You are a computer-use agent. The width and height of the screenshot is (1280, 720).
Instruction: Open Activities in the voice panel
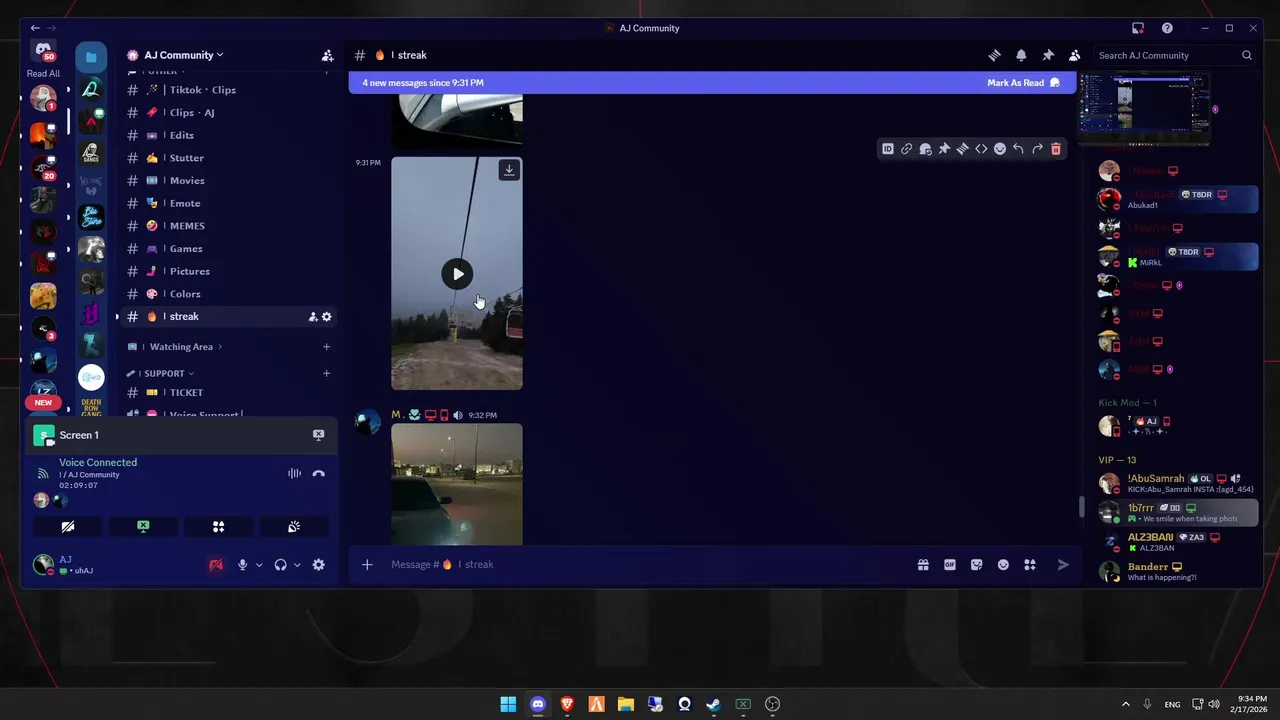pyautogui.click(x=218, y=526)
